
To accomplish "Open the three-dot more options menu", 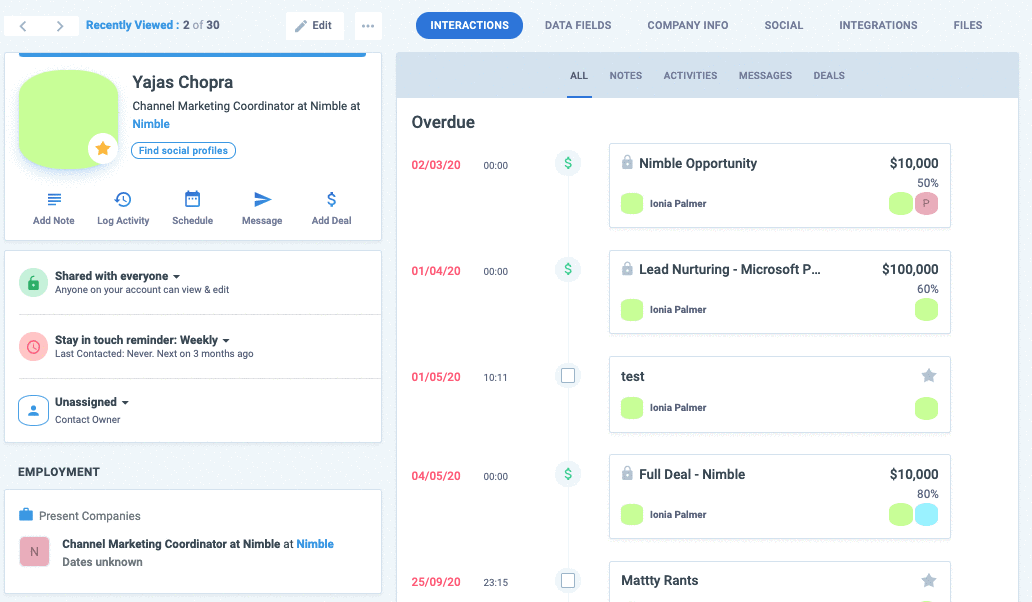I will coord(368,26).
